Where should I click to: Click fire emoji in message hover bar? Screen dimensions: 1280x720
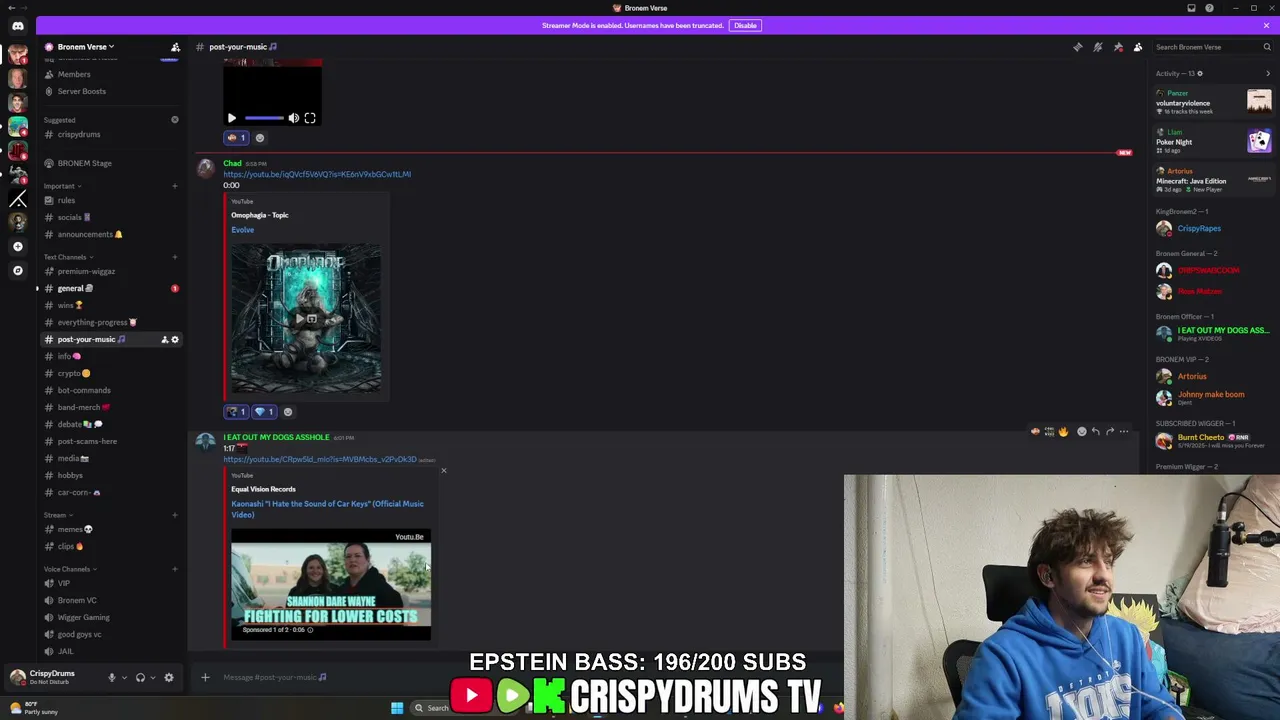pyautogui.click(x=1063, y=432)
